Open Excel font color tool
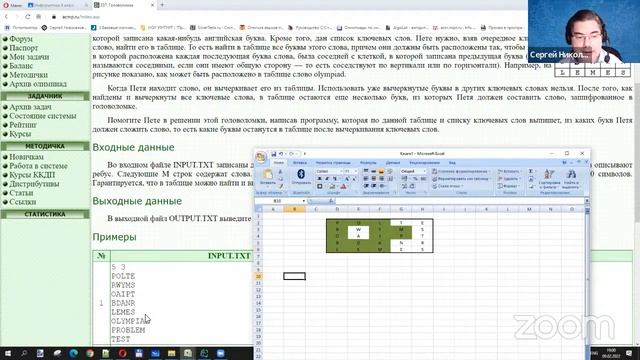640x360 pixels. click(x=344, y=186)
